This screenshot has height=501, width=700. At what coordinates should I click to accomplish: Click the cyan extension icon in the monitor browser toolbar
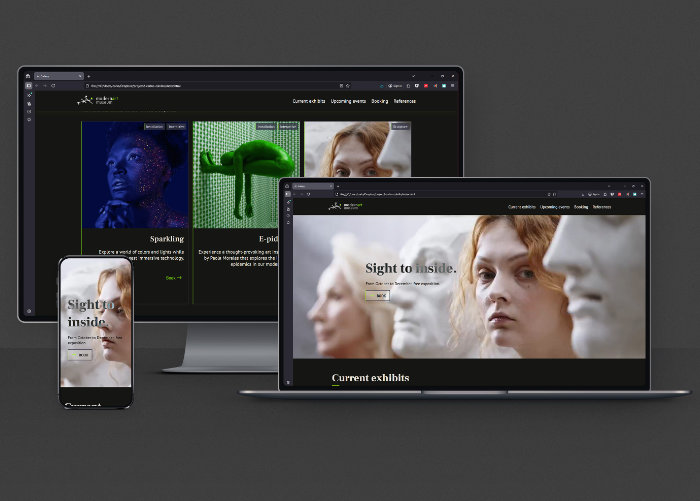point(444,86)
